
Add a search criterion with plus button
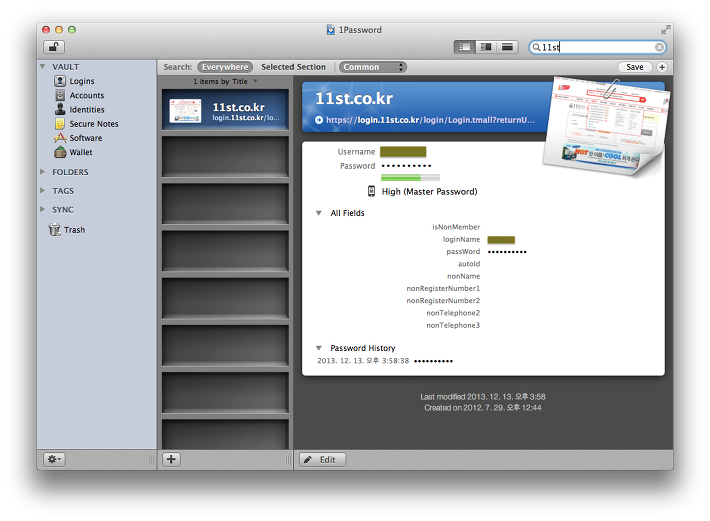pos(662,67)
